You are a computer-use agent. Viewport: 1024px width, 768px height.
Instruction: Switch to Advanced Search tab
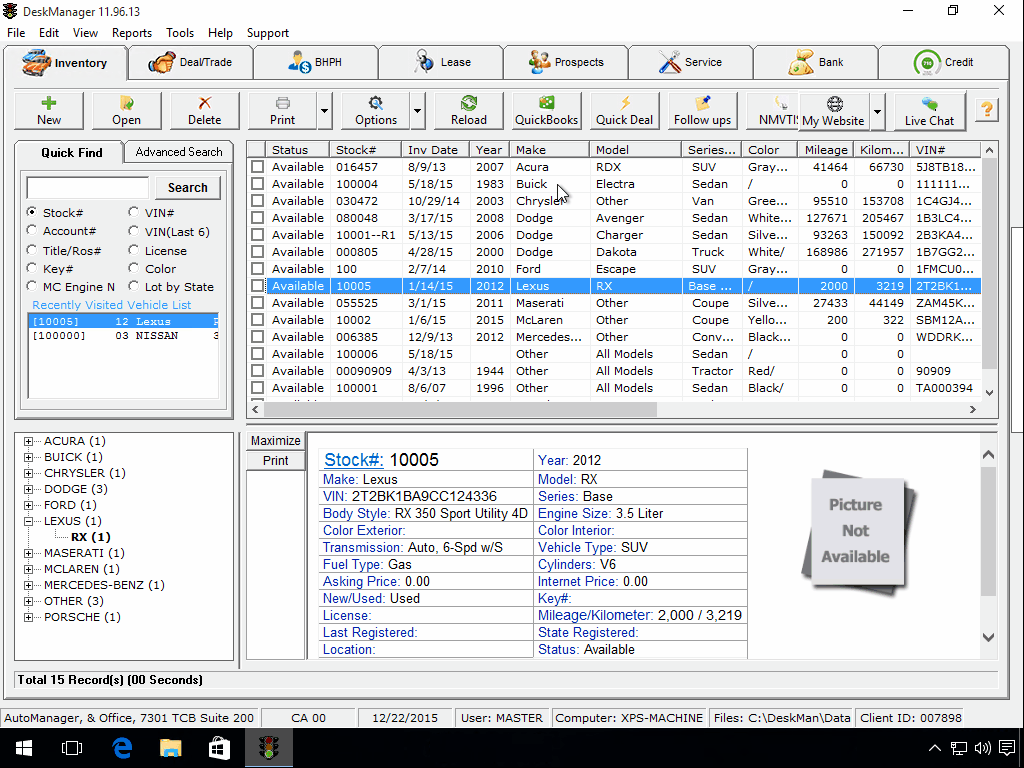coord(179,152)
